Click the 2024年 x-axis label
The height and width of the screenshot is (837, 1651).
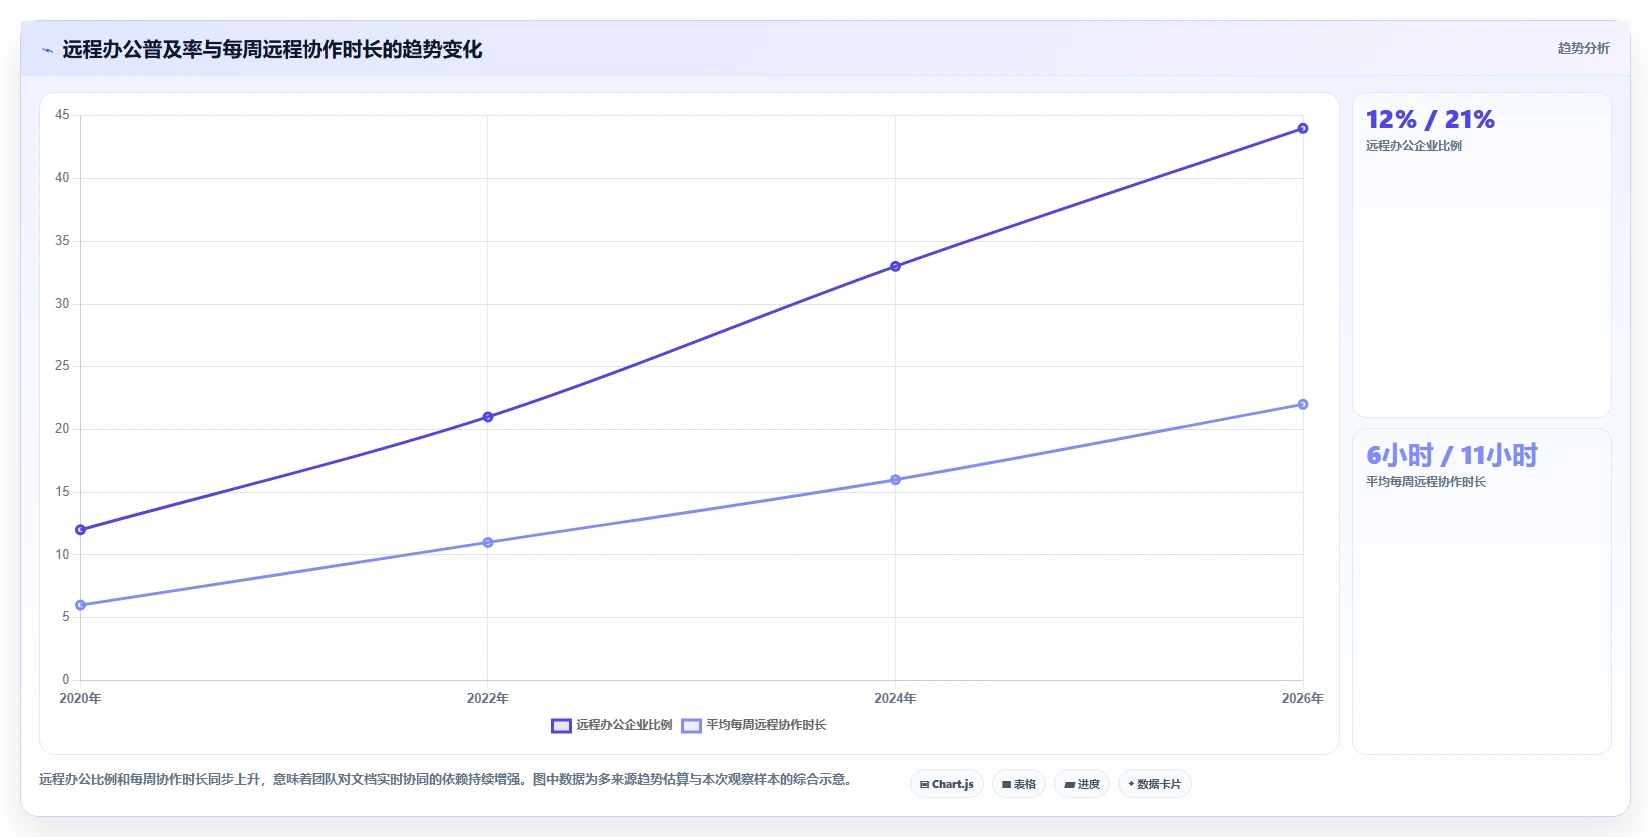(x=895, y=698)
